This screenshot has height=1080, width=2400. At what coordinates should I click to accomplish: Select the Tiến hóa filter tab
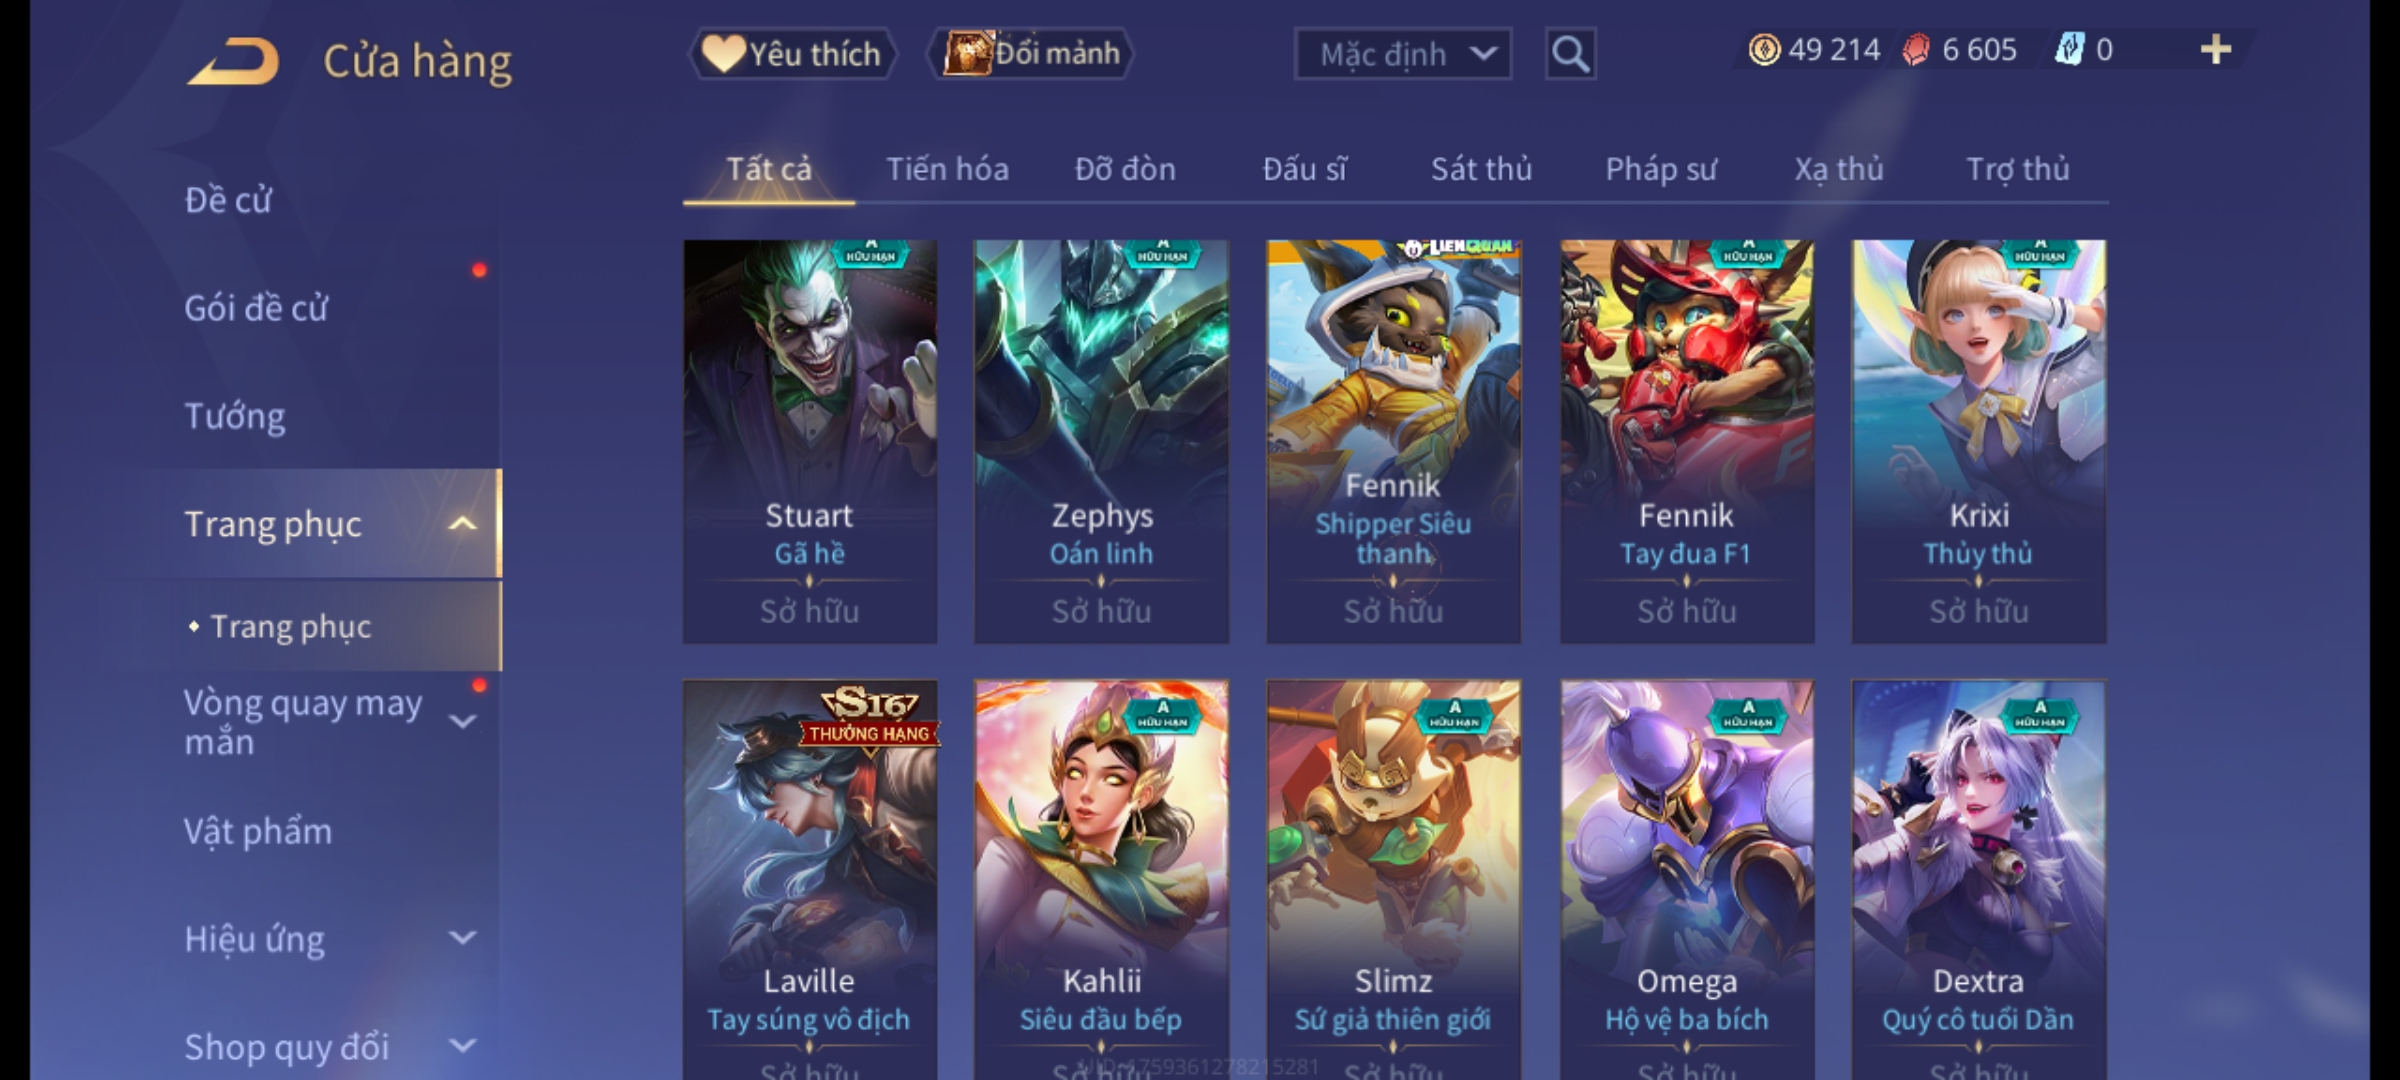click(x=947, y=169)
